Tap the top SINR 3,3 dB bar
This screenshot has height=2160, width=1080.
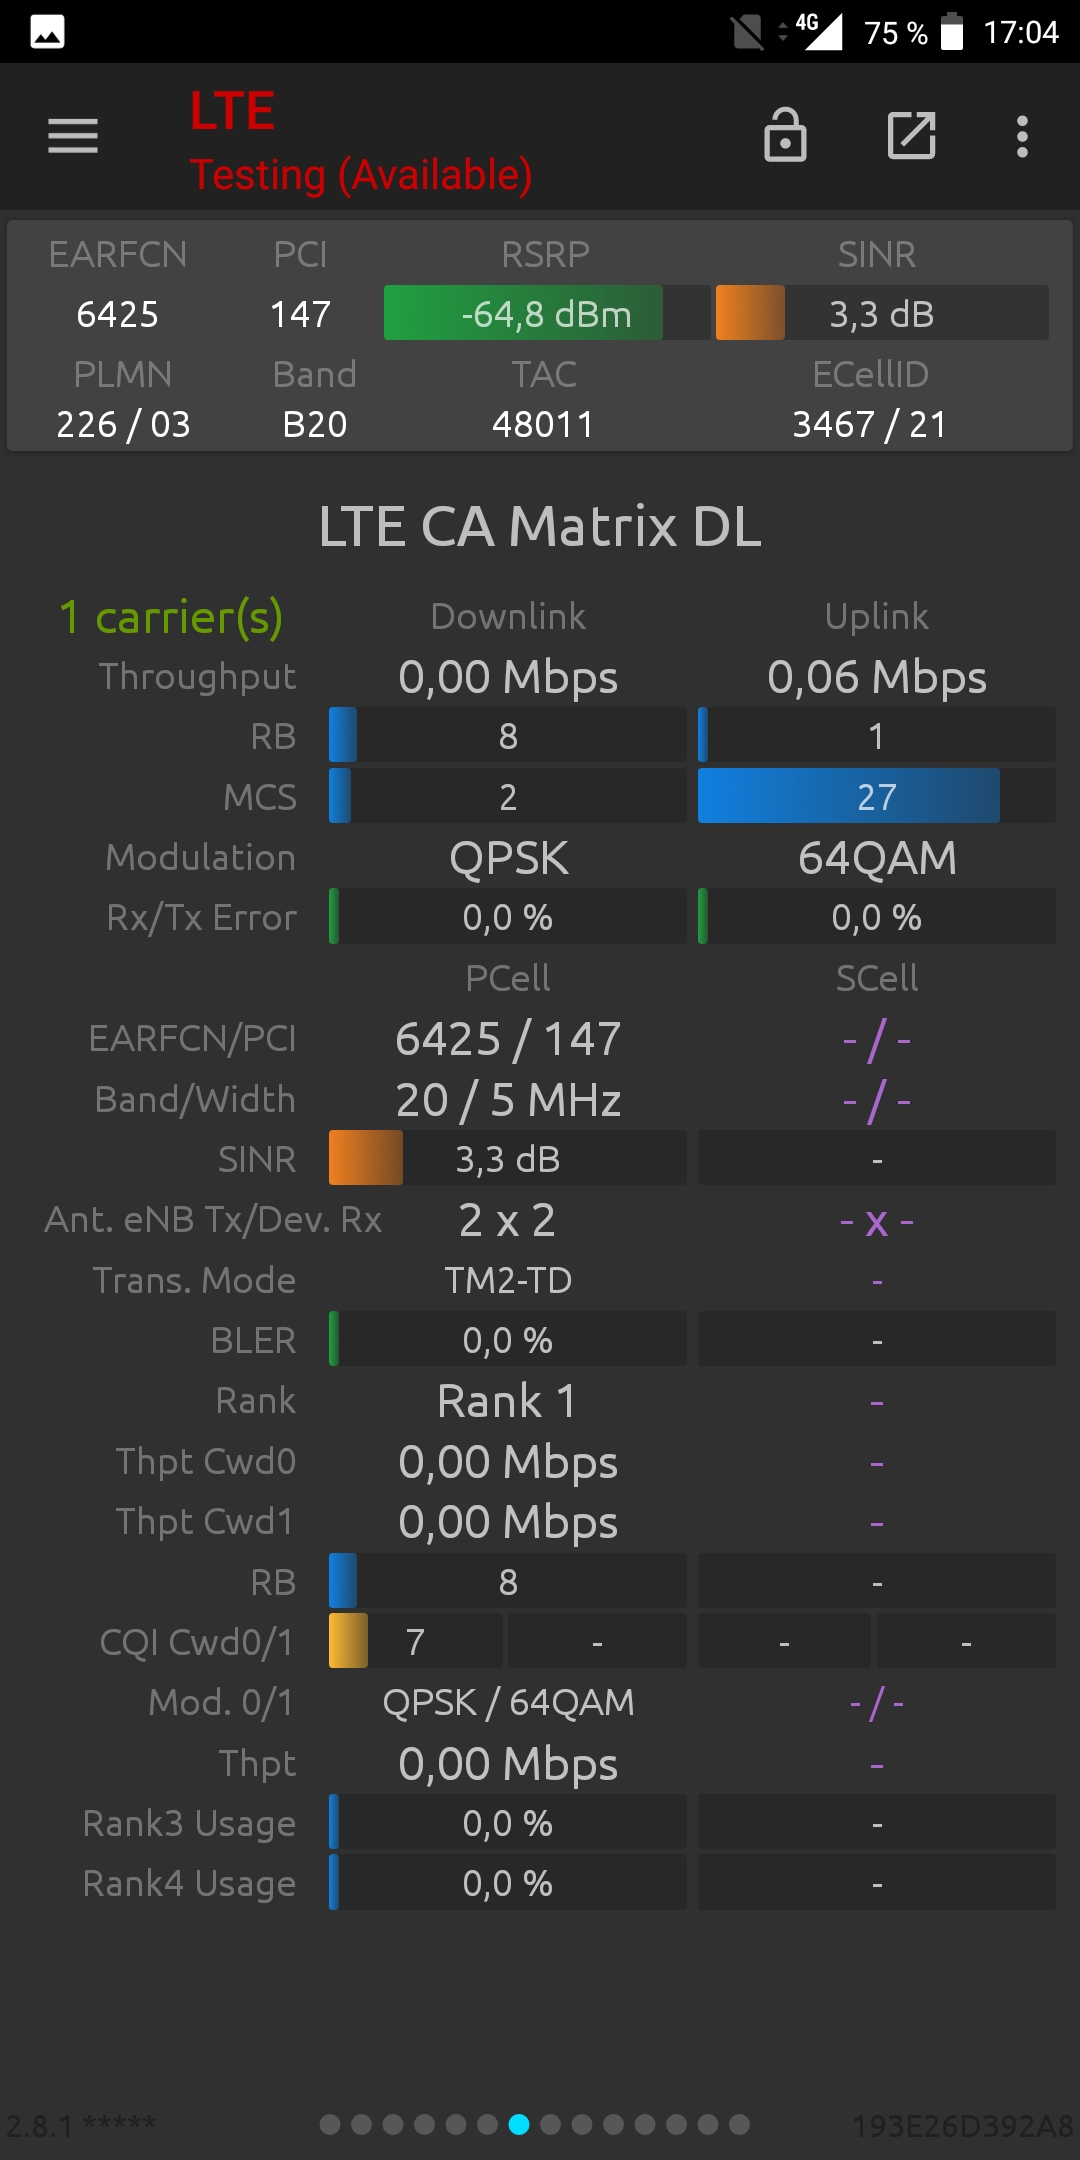(881, 313)
